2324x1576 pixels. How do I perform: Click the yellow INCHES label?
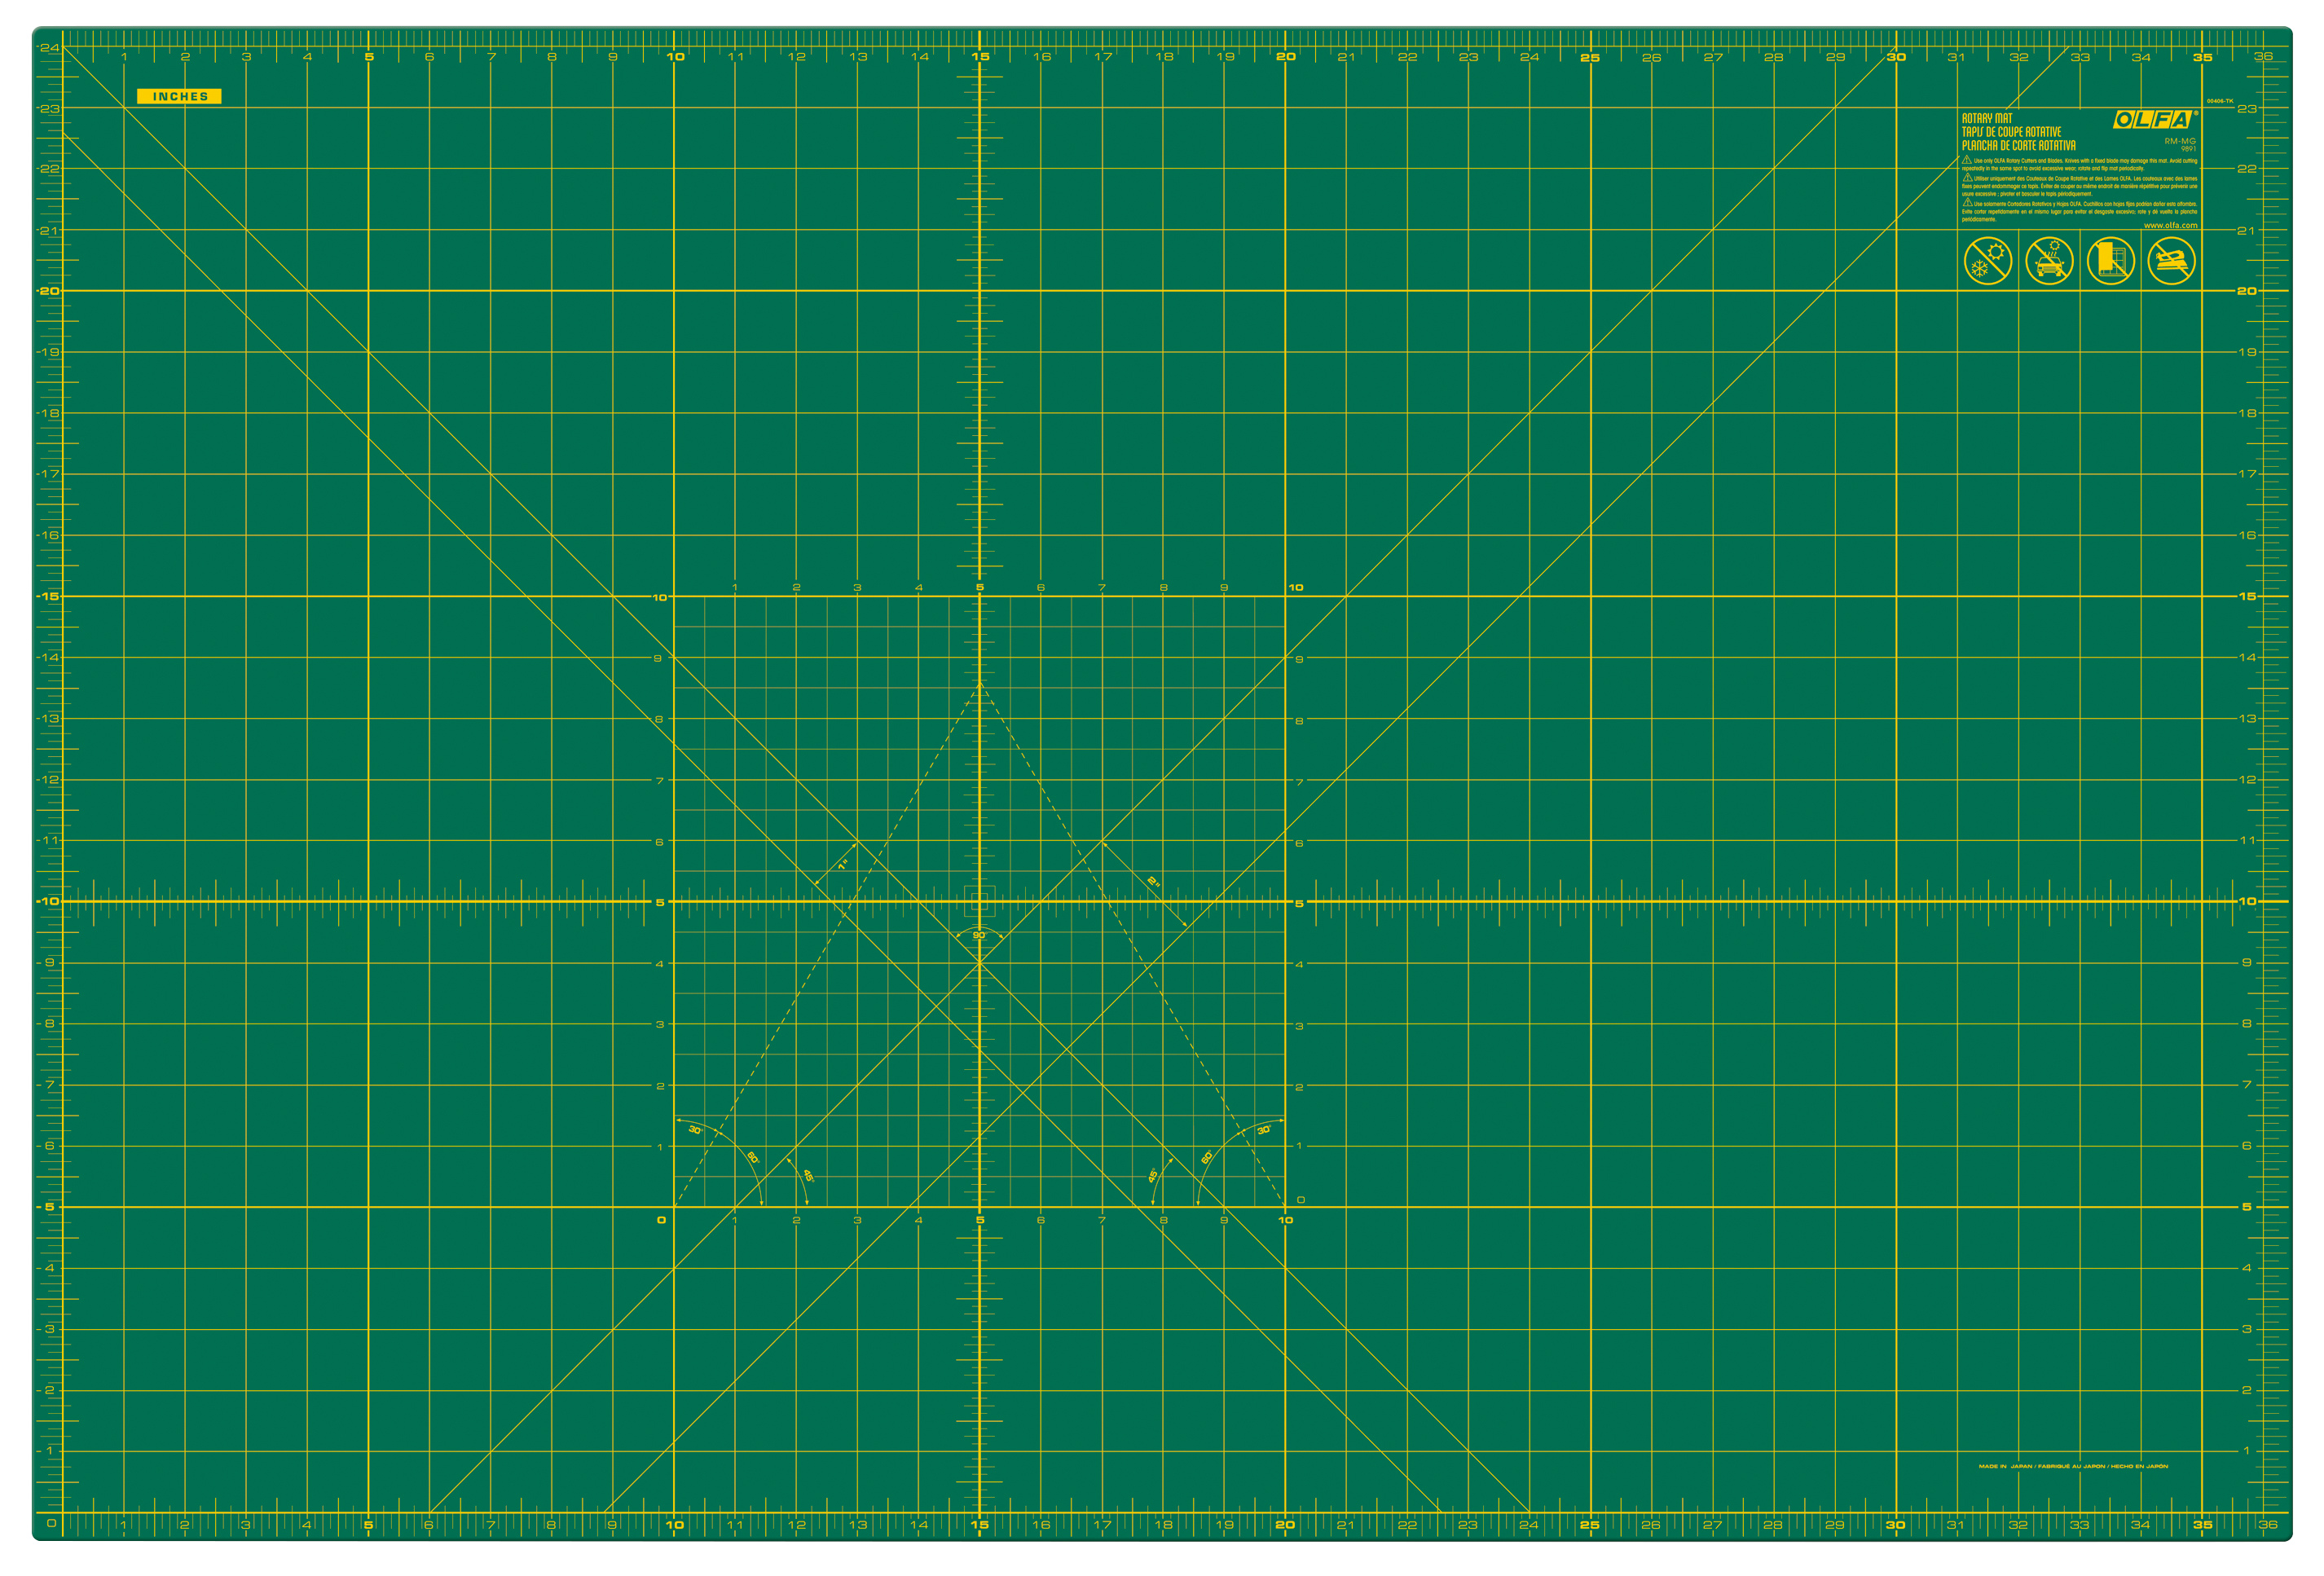pyautogui.click(x=179, y=97)
